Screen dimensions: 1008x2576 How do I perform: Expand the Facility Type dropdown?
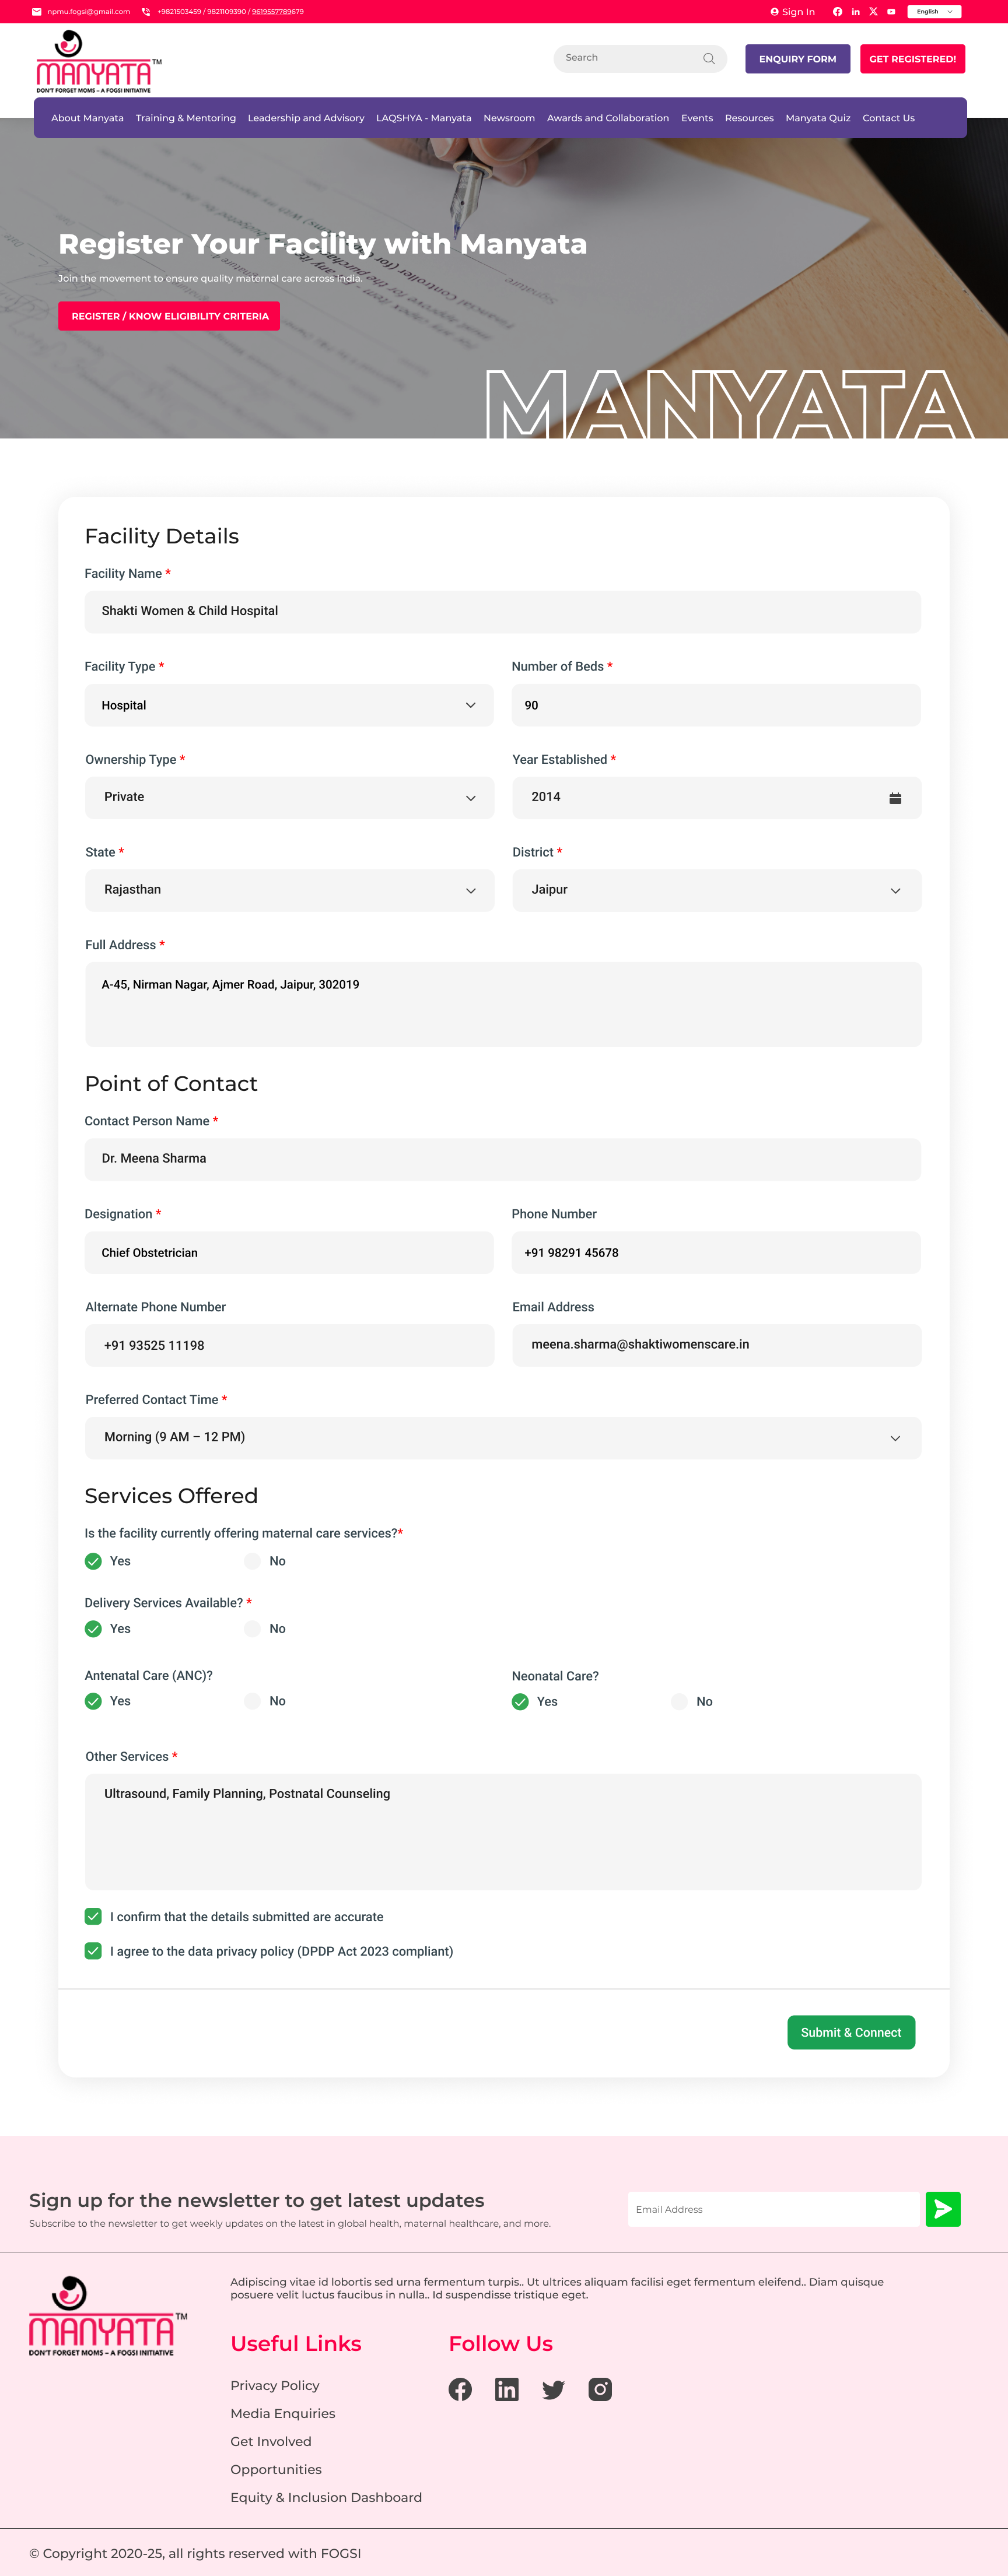(289, 705)
